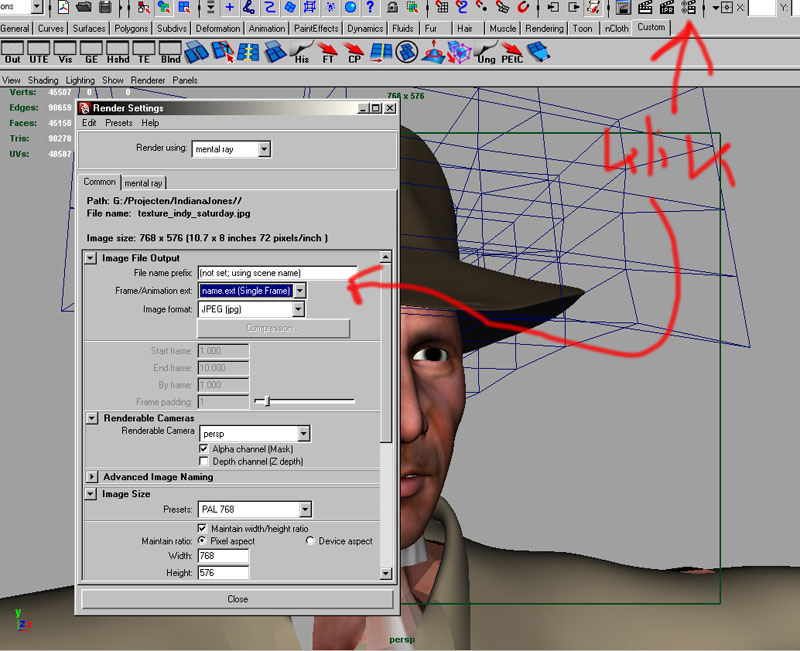Enable snap to curves icon
The height and width of the screenshot is (651, 800).
pyautogui.click(x=462, y=7)
